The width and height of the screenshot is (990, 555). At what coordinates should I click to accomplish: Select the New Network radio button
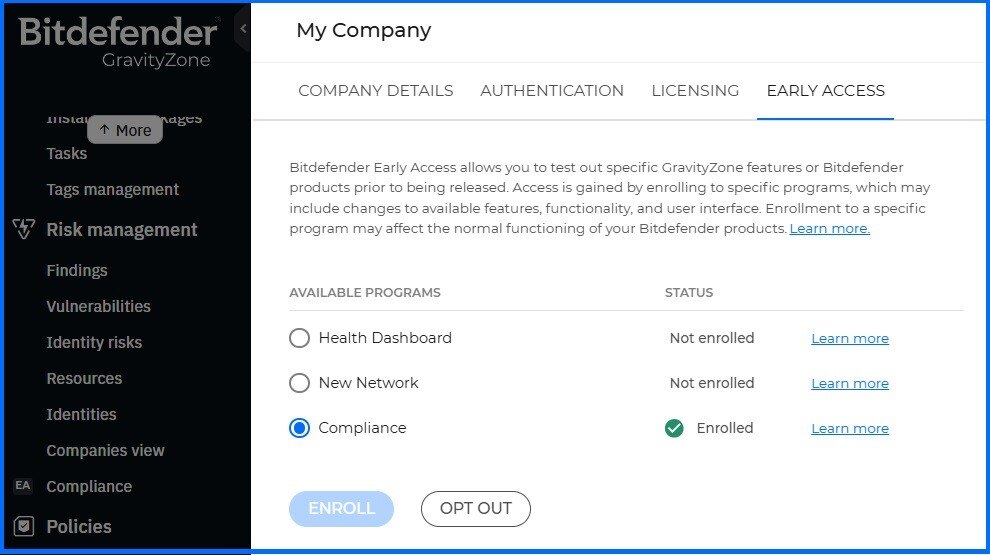(x=299, y=383)
